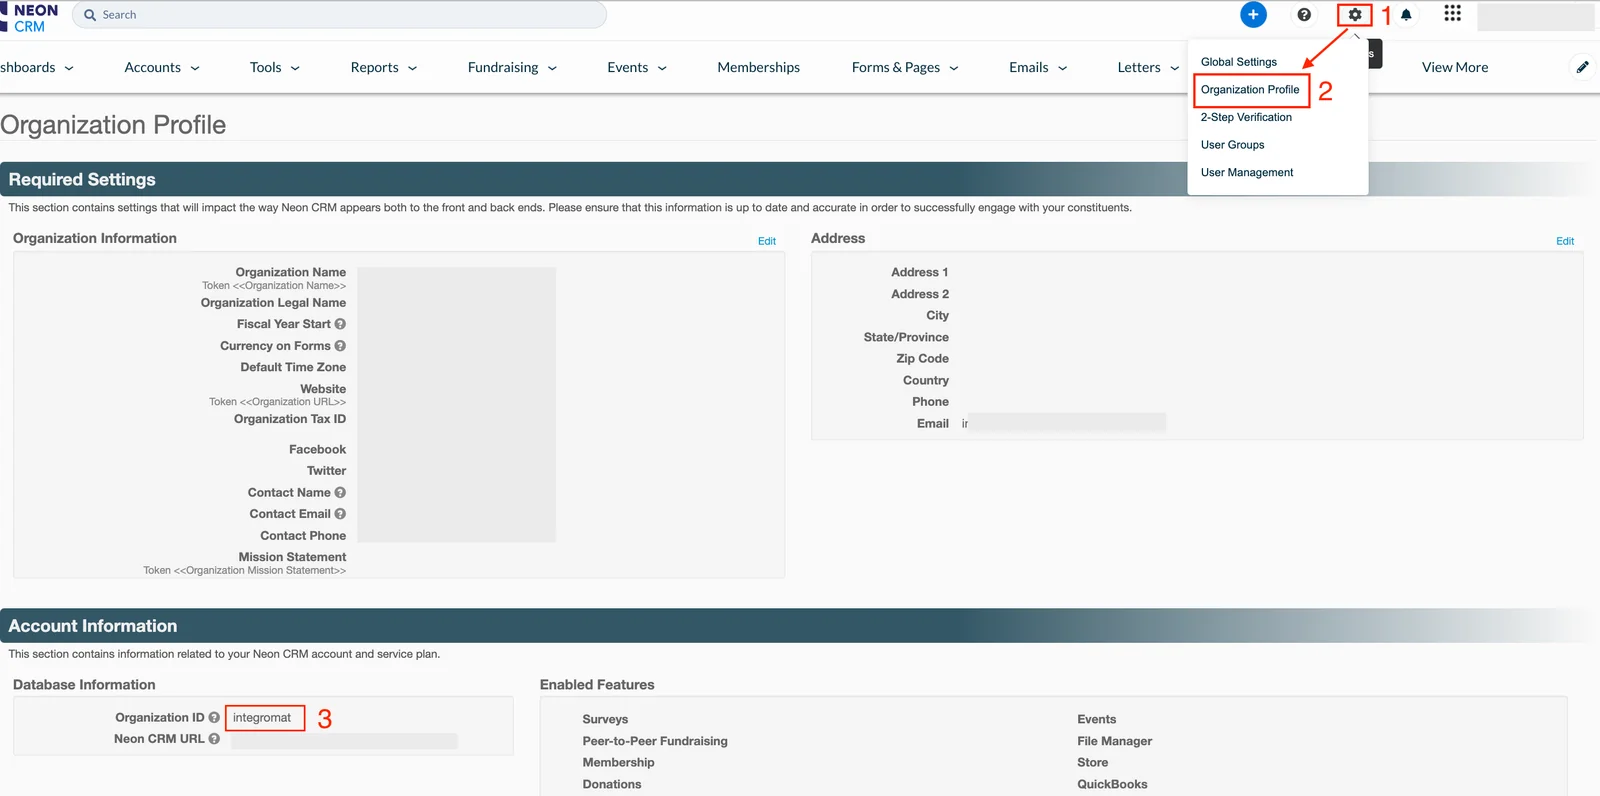Open the notifications bell icon
1600x796 pixels.
[1406, 15]
